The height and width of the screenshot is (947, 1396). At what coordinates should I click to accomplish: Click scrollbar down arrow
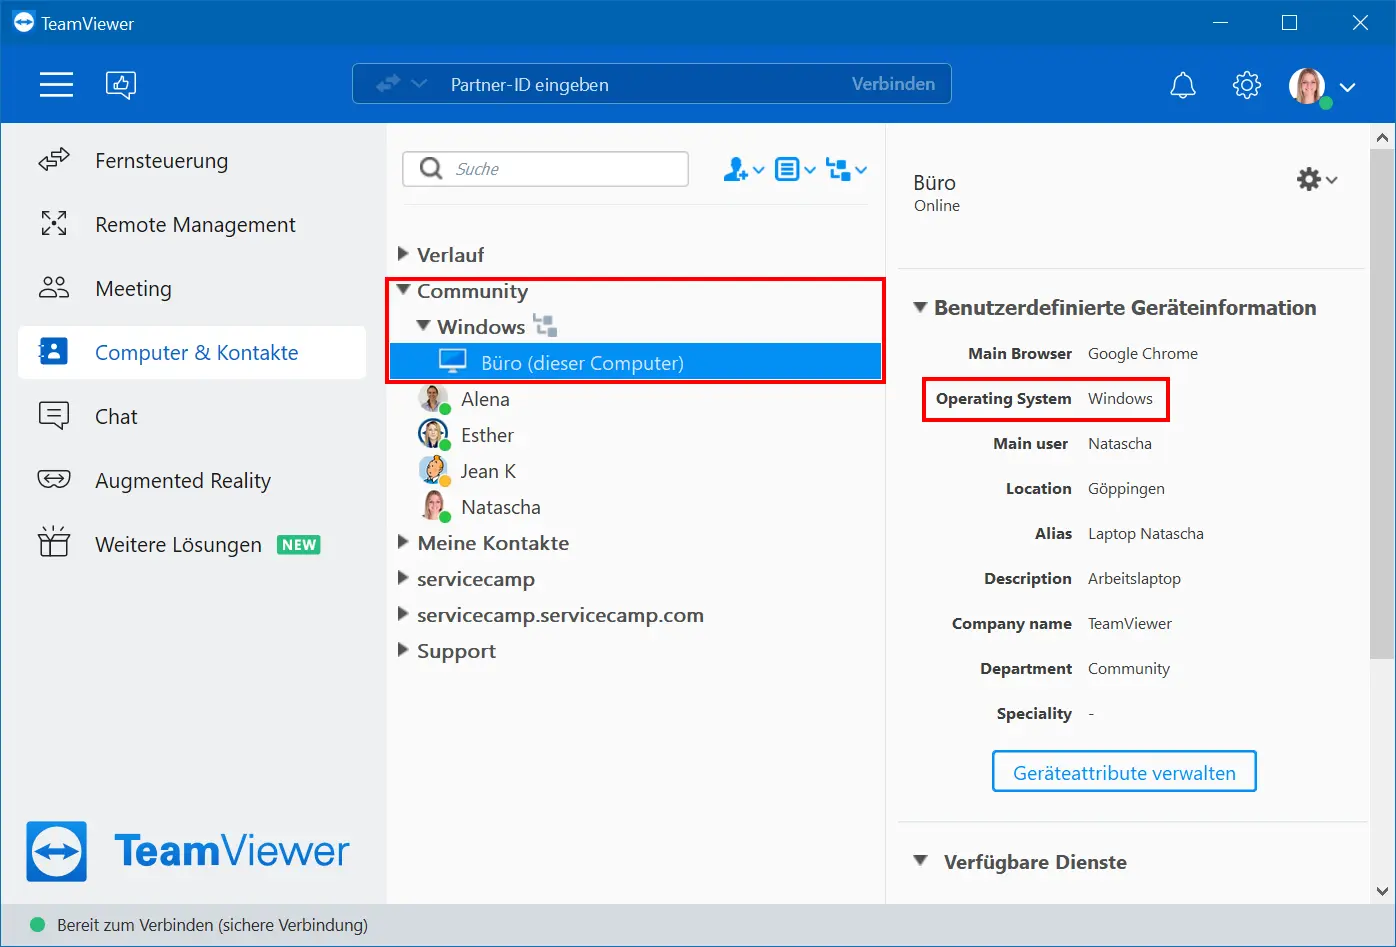pyautogui.click(x=1382, y=891)
